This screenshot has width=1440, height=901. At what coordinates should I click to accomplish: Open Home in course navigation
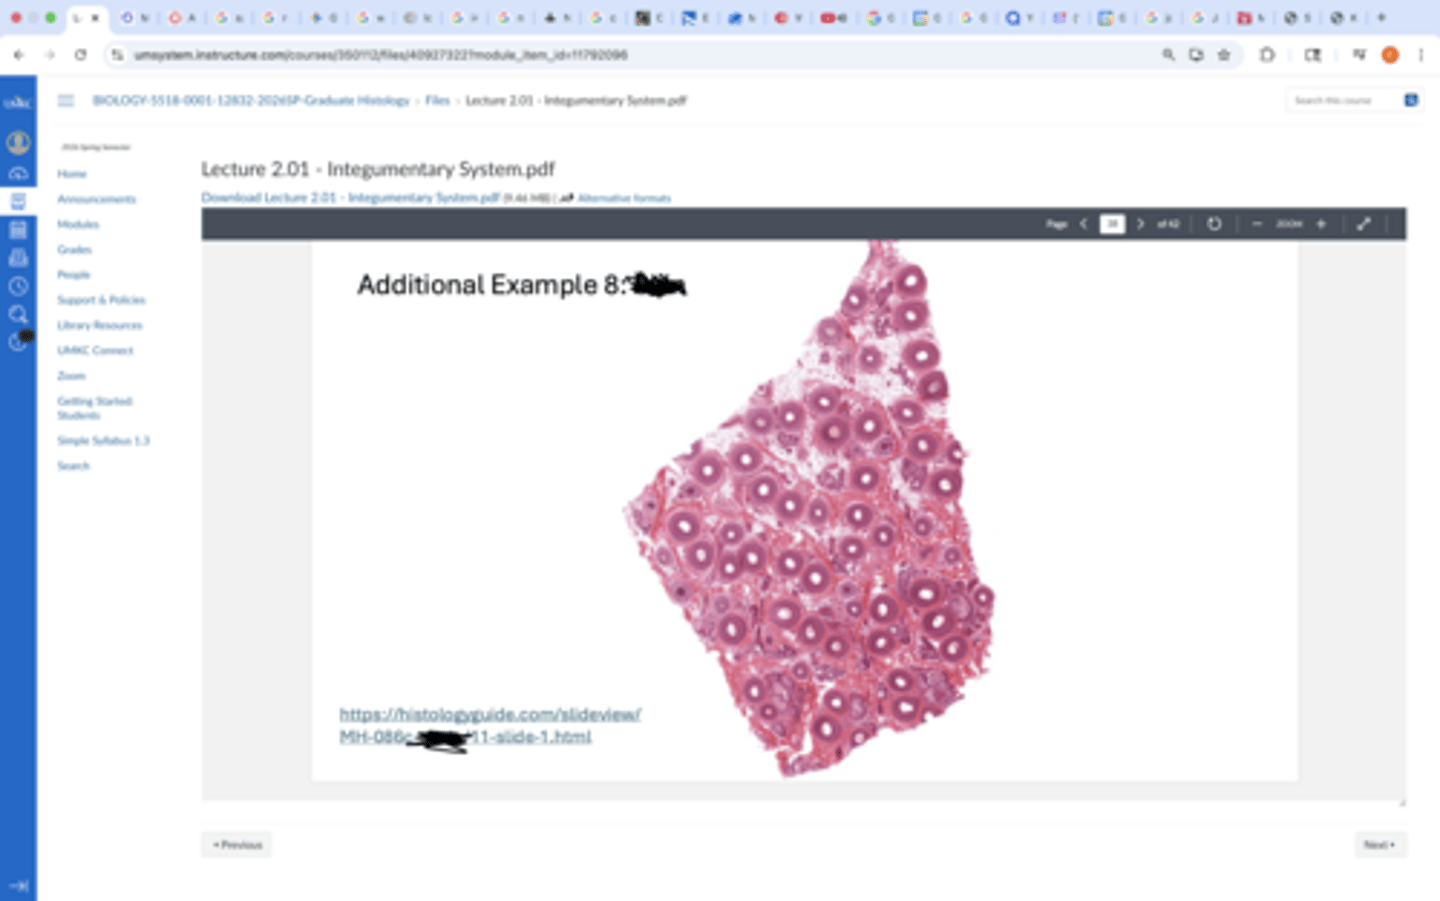pos(72,174)
